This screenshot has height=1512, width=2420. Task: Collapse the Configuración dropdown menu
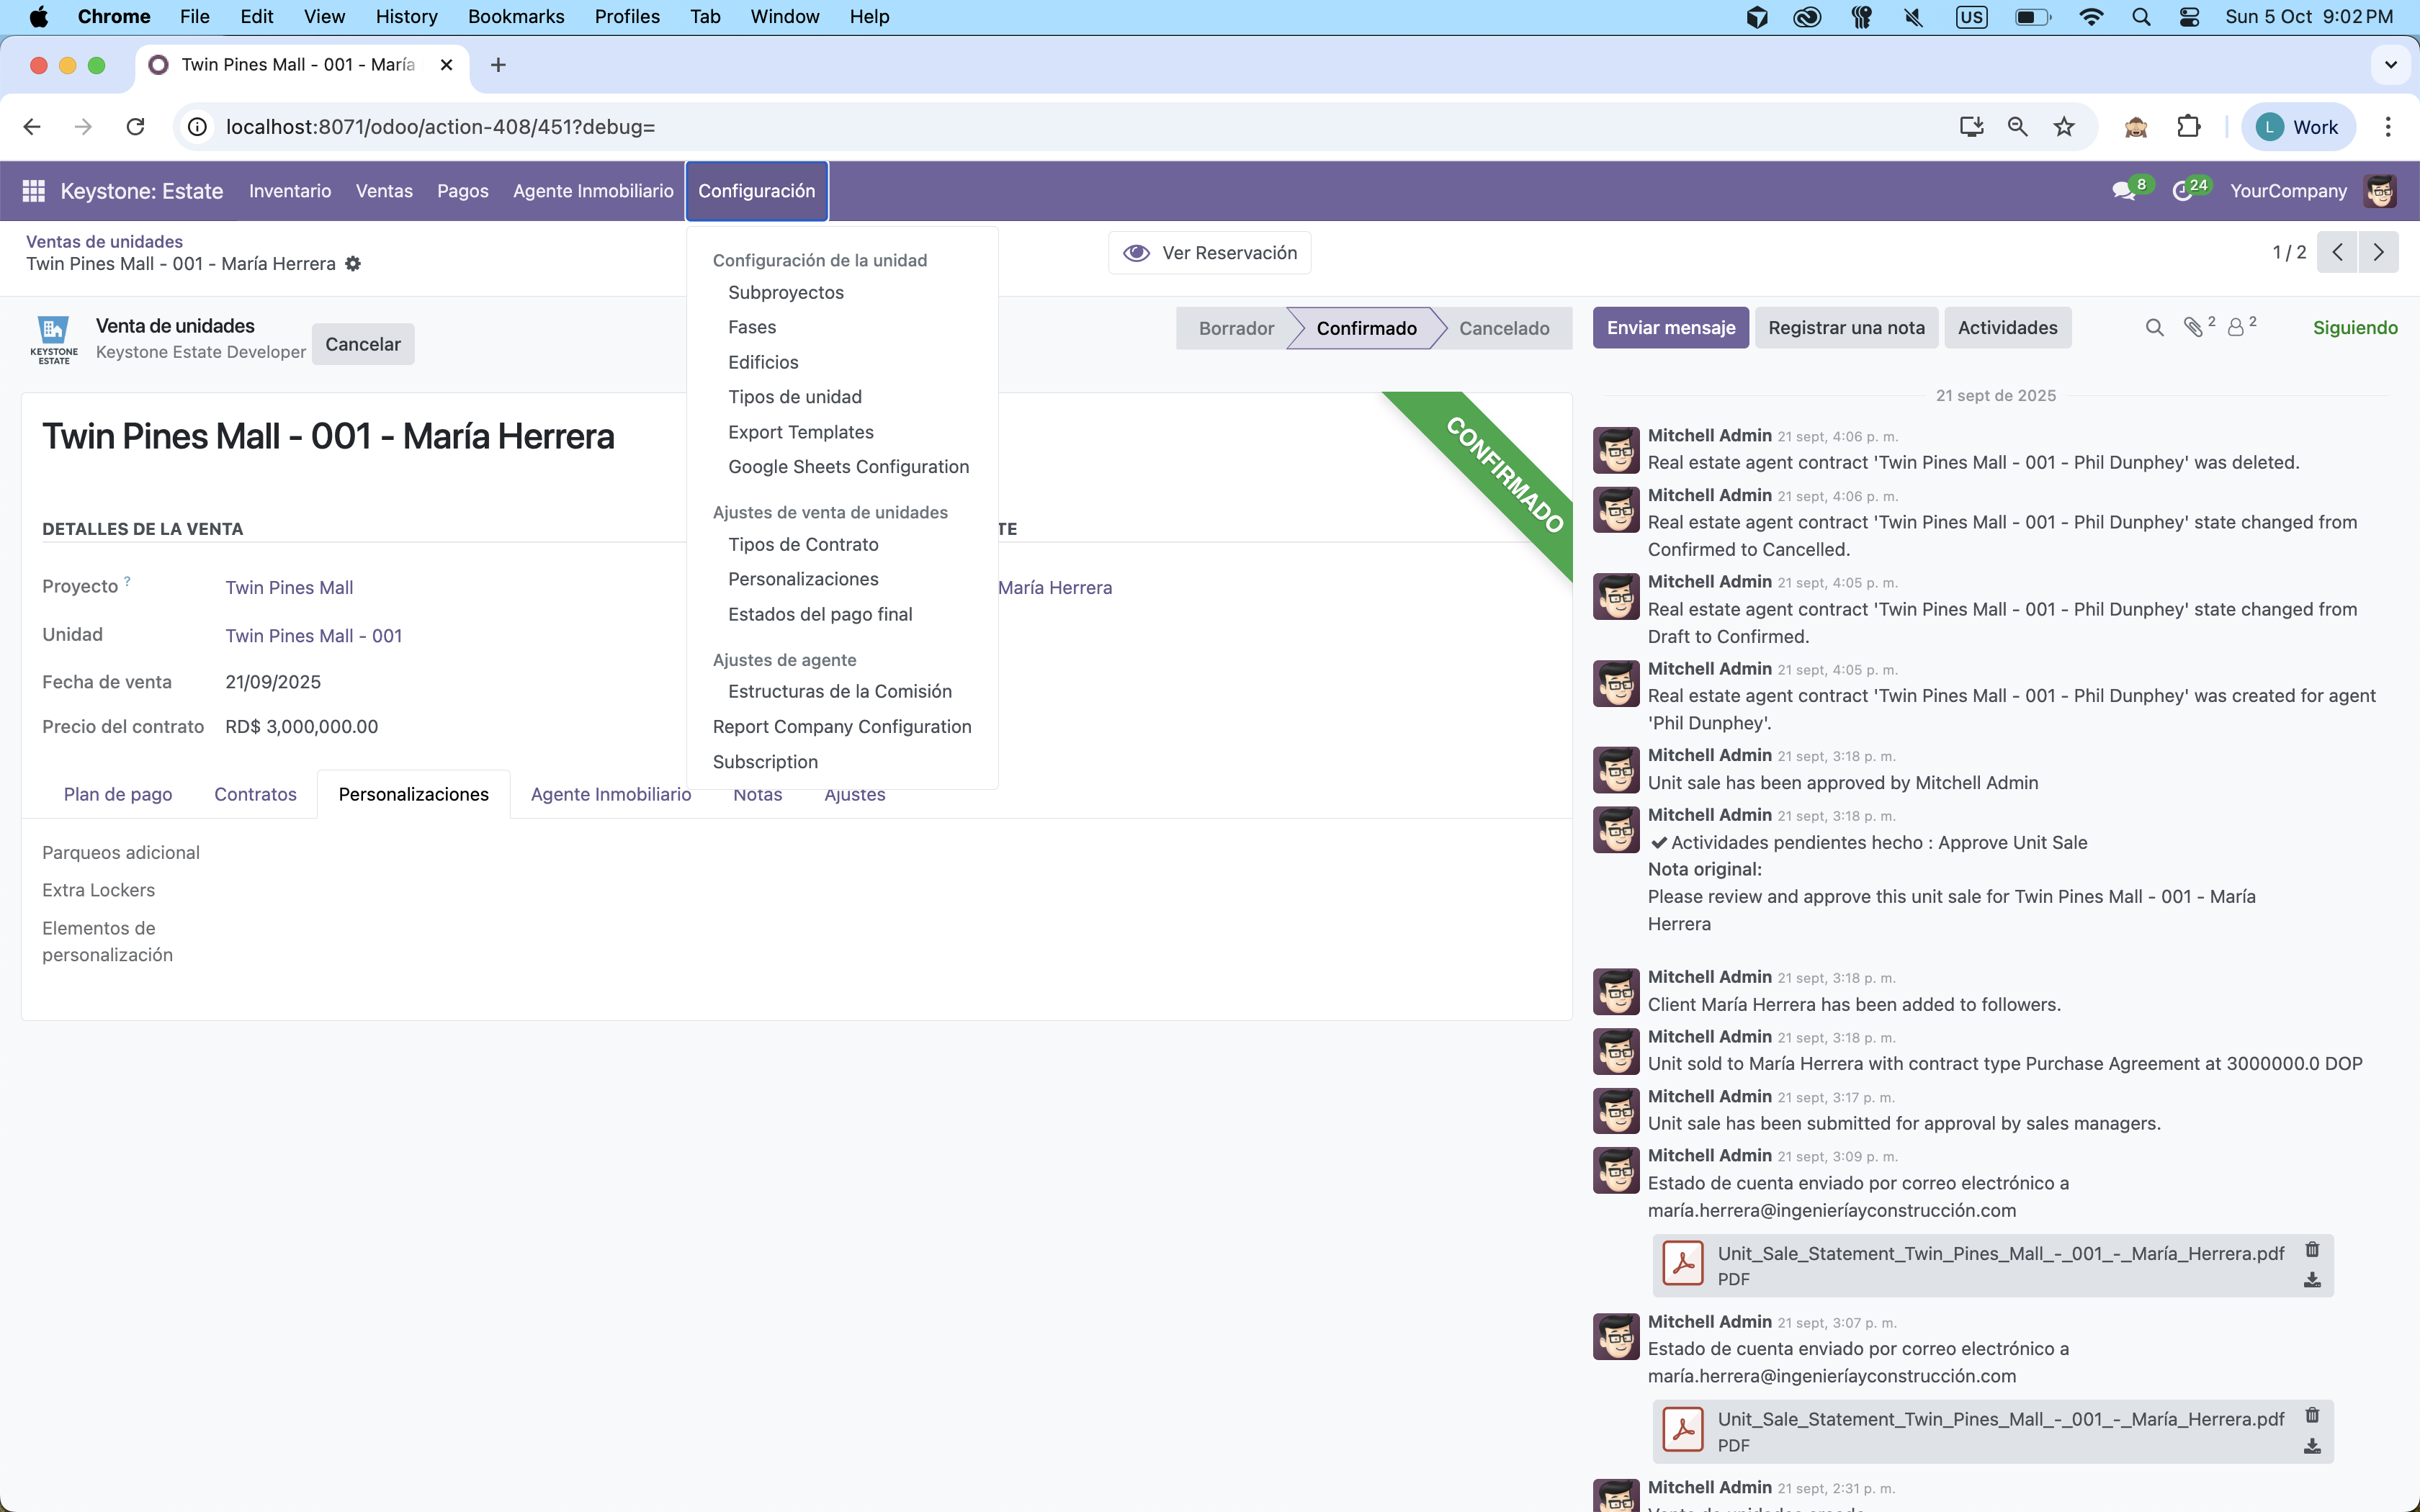(x=756, y=191)
